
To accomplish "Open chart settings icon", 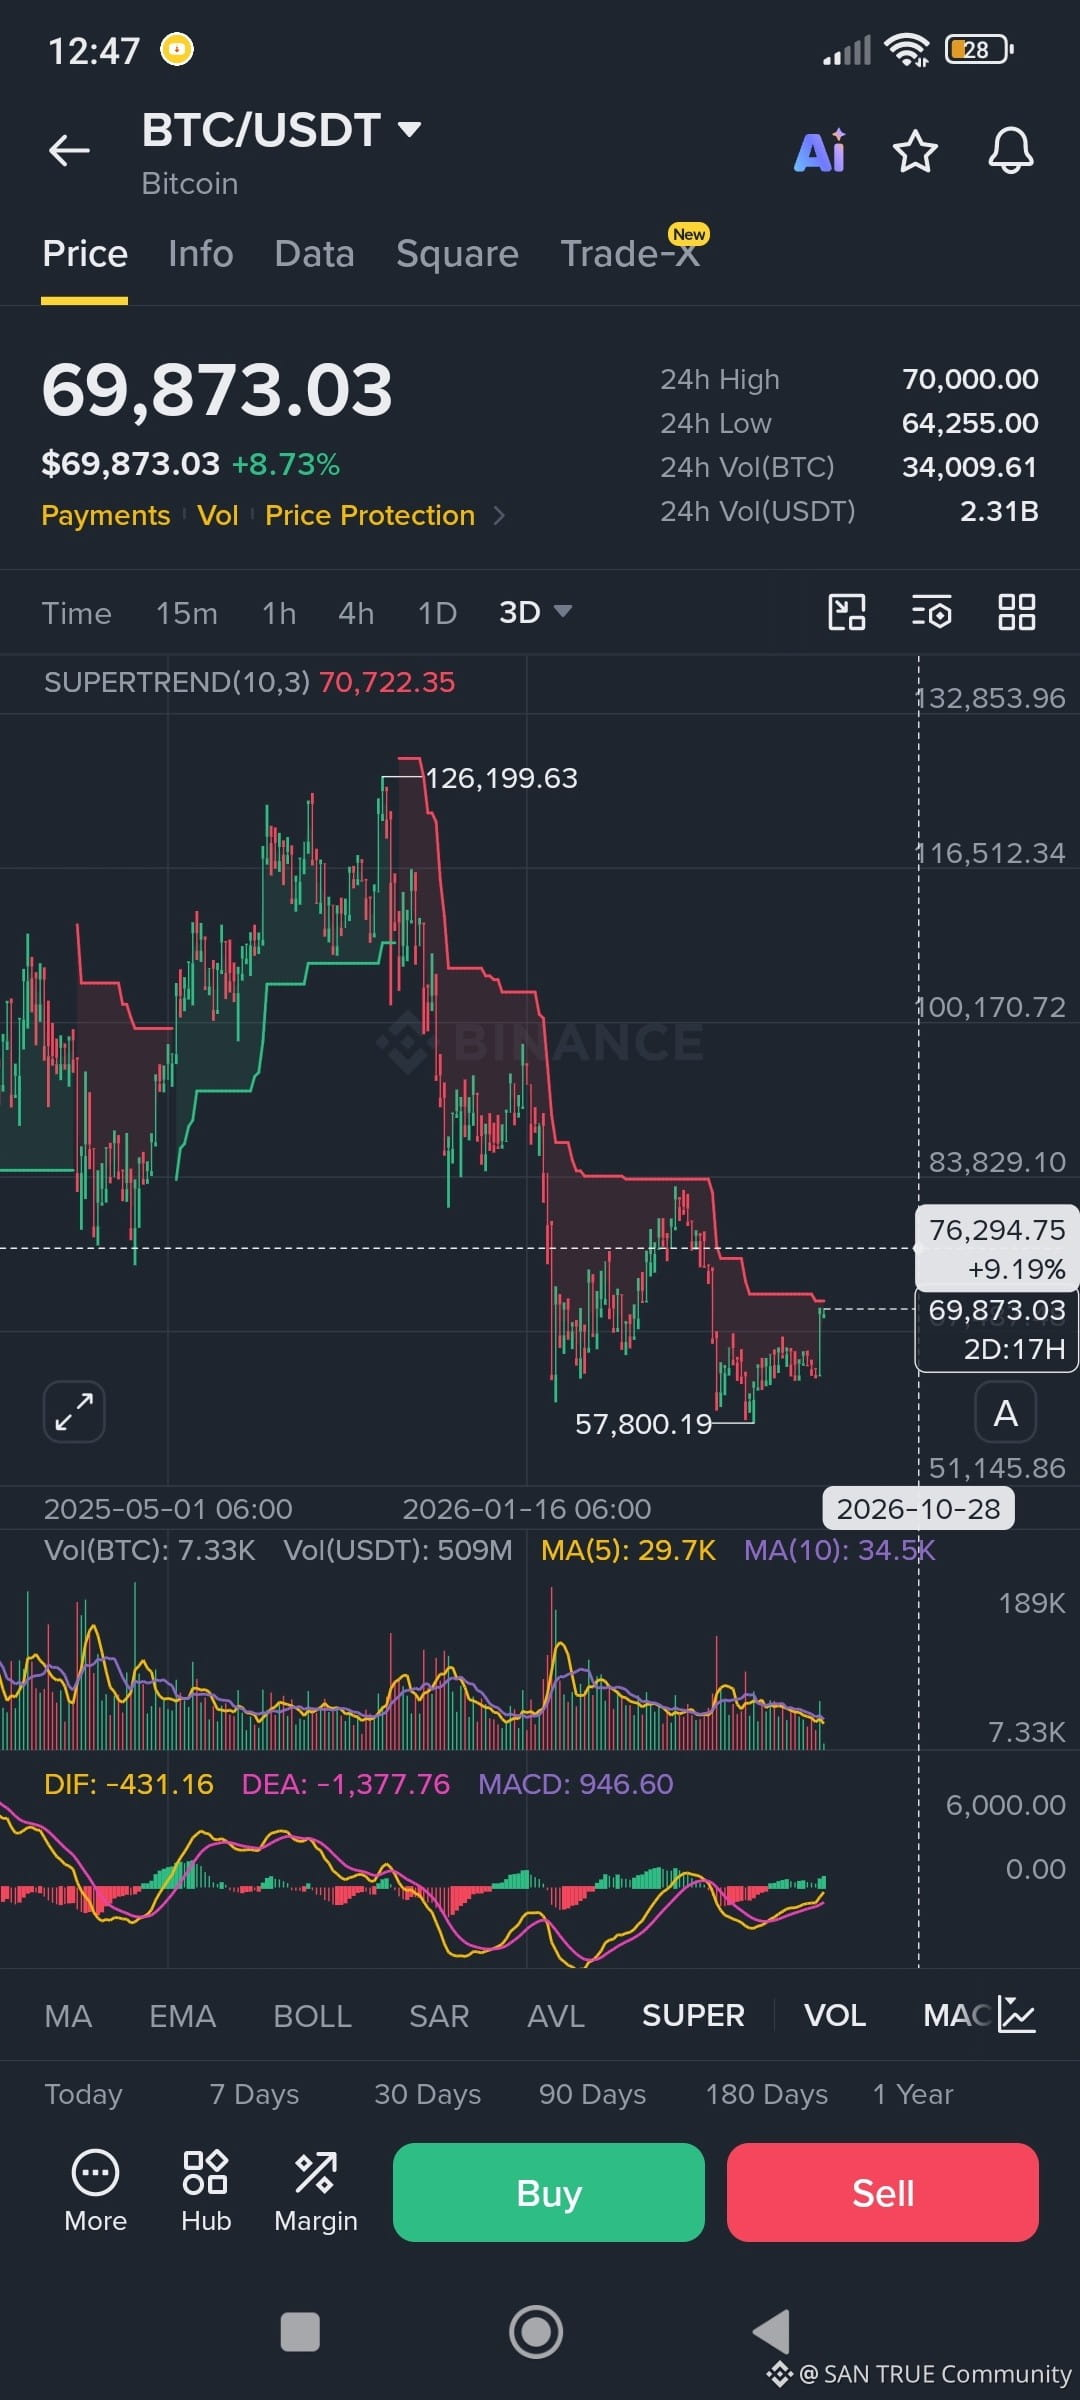I will (931, 612).
